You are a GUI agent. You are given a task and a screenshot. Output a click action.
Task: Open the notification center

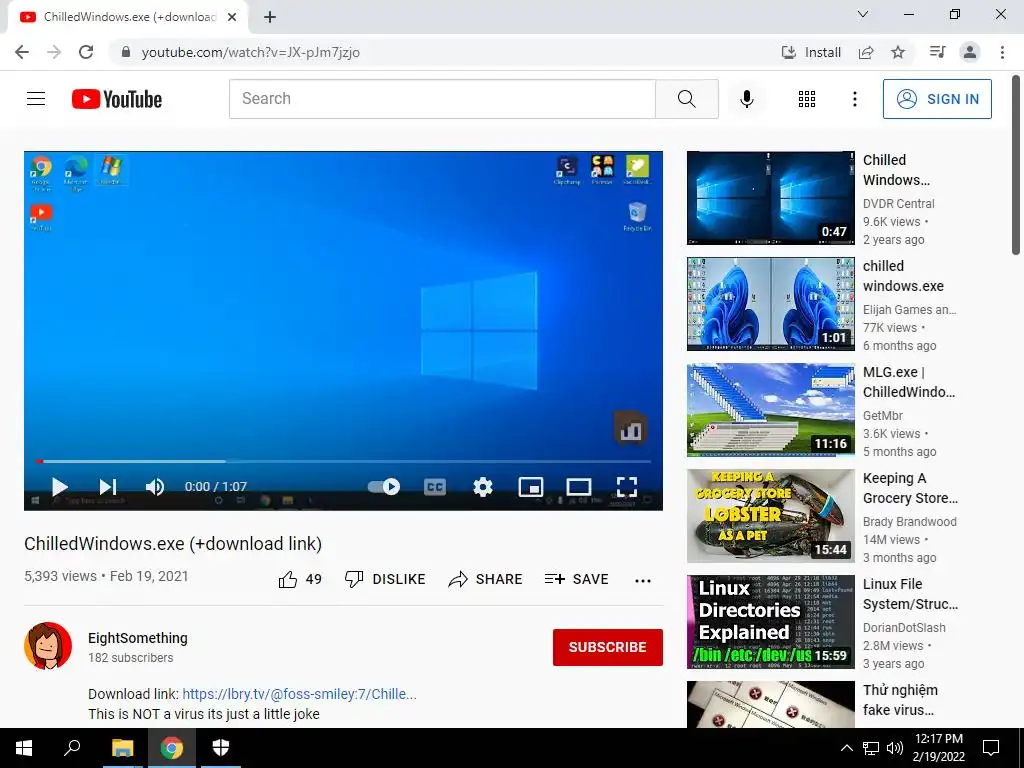pos(991,748)
